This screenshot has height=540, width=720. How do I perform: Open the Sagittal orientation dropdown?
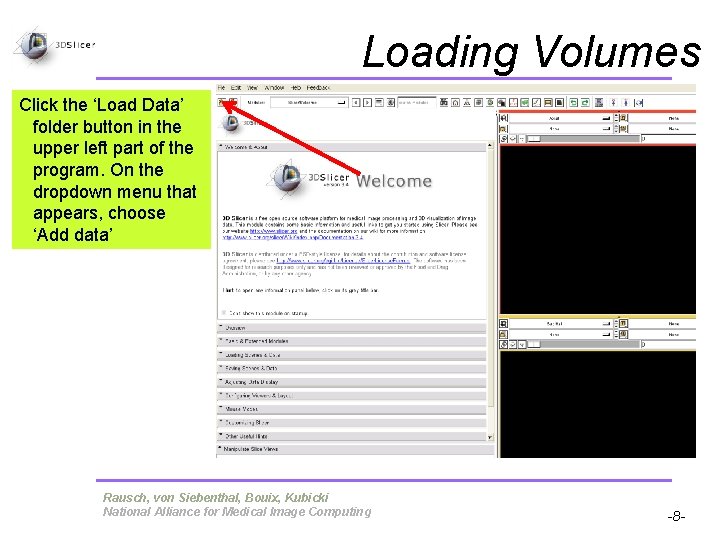(561, 324)
